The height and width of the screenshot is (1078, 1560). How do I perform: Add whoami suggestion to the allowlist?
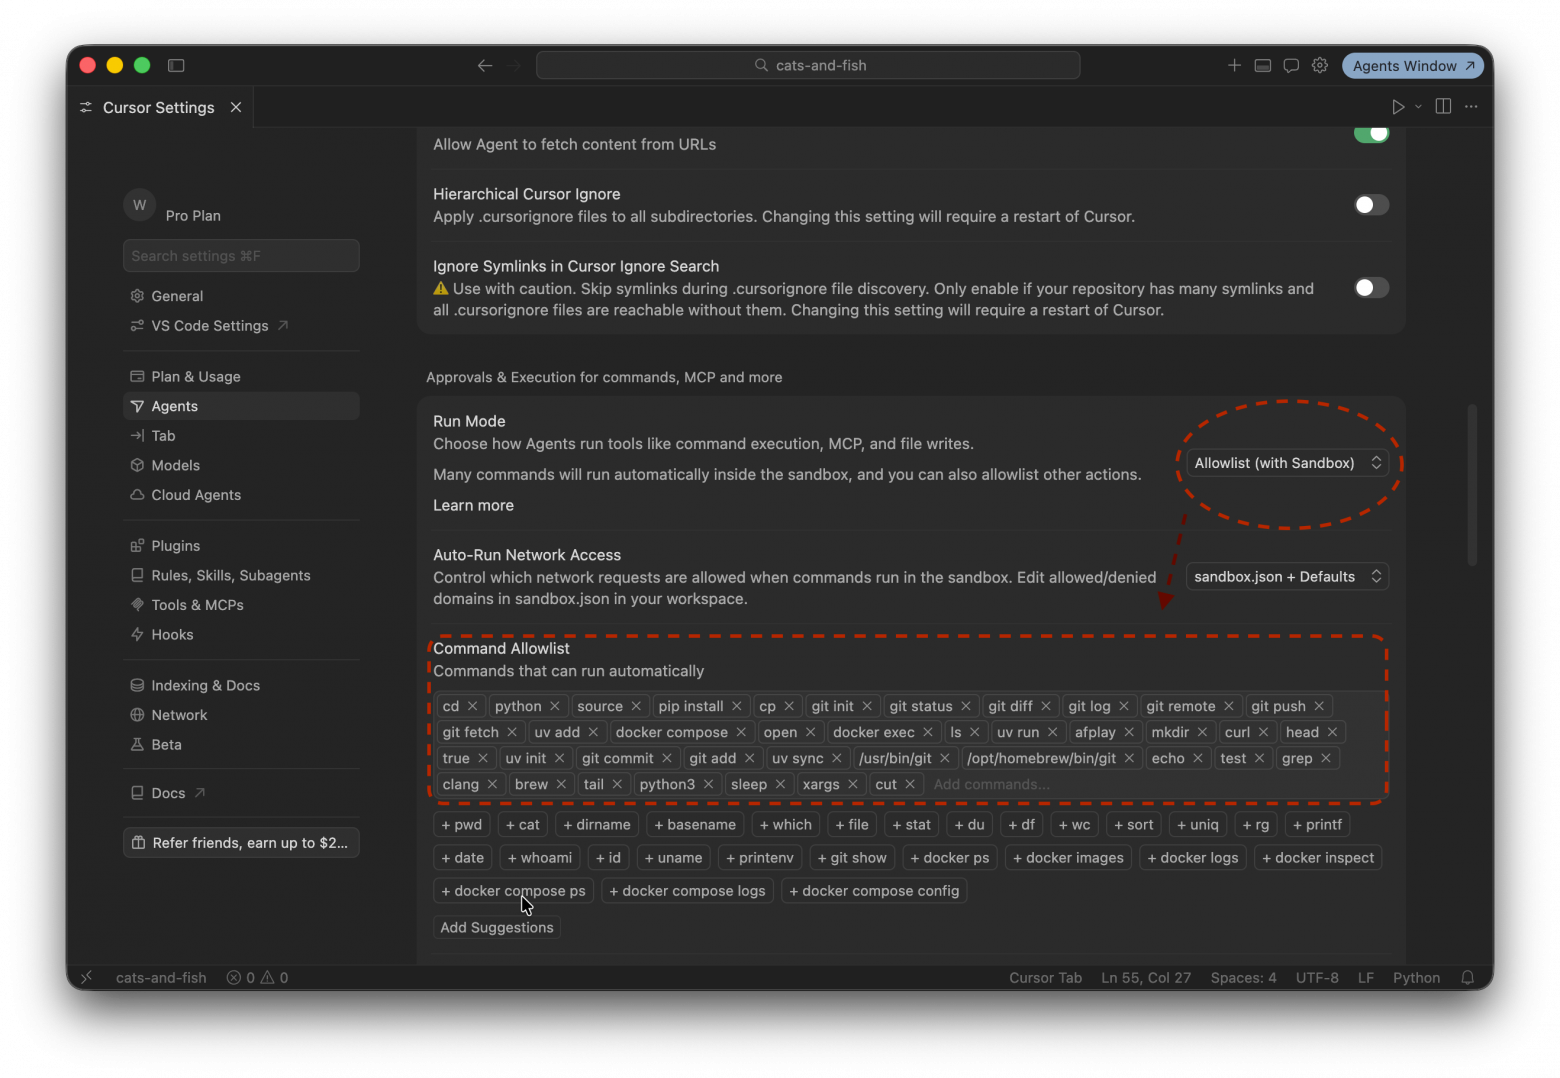540,858
